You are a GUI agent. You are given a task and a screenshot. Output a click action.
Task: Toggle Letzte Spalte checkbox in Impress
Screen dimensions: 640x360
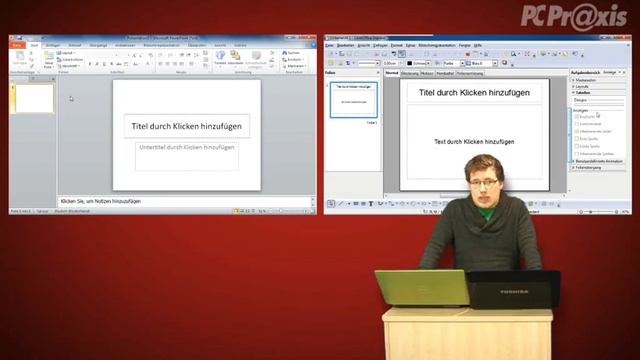(577, 146)
